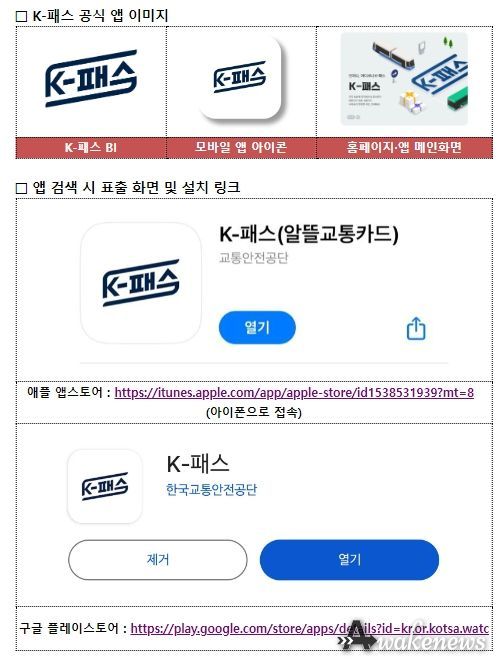Click the wide blue 열기 button in Play Store
The width and height of the screenshot is (503, 664).
tap(349, 559)
